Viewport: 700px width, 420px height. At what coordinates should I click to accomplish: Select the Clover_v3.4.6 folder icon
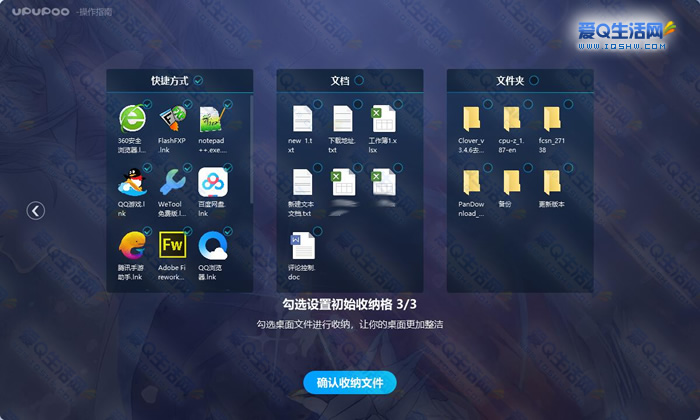471,119
